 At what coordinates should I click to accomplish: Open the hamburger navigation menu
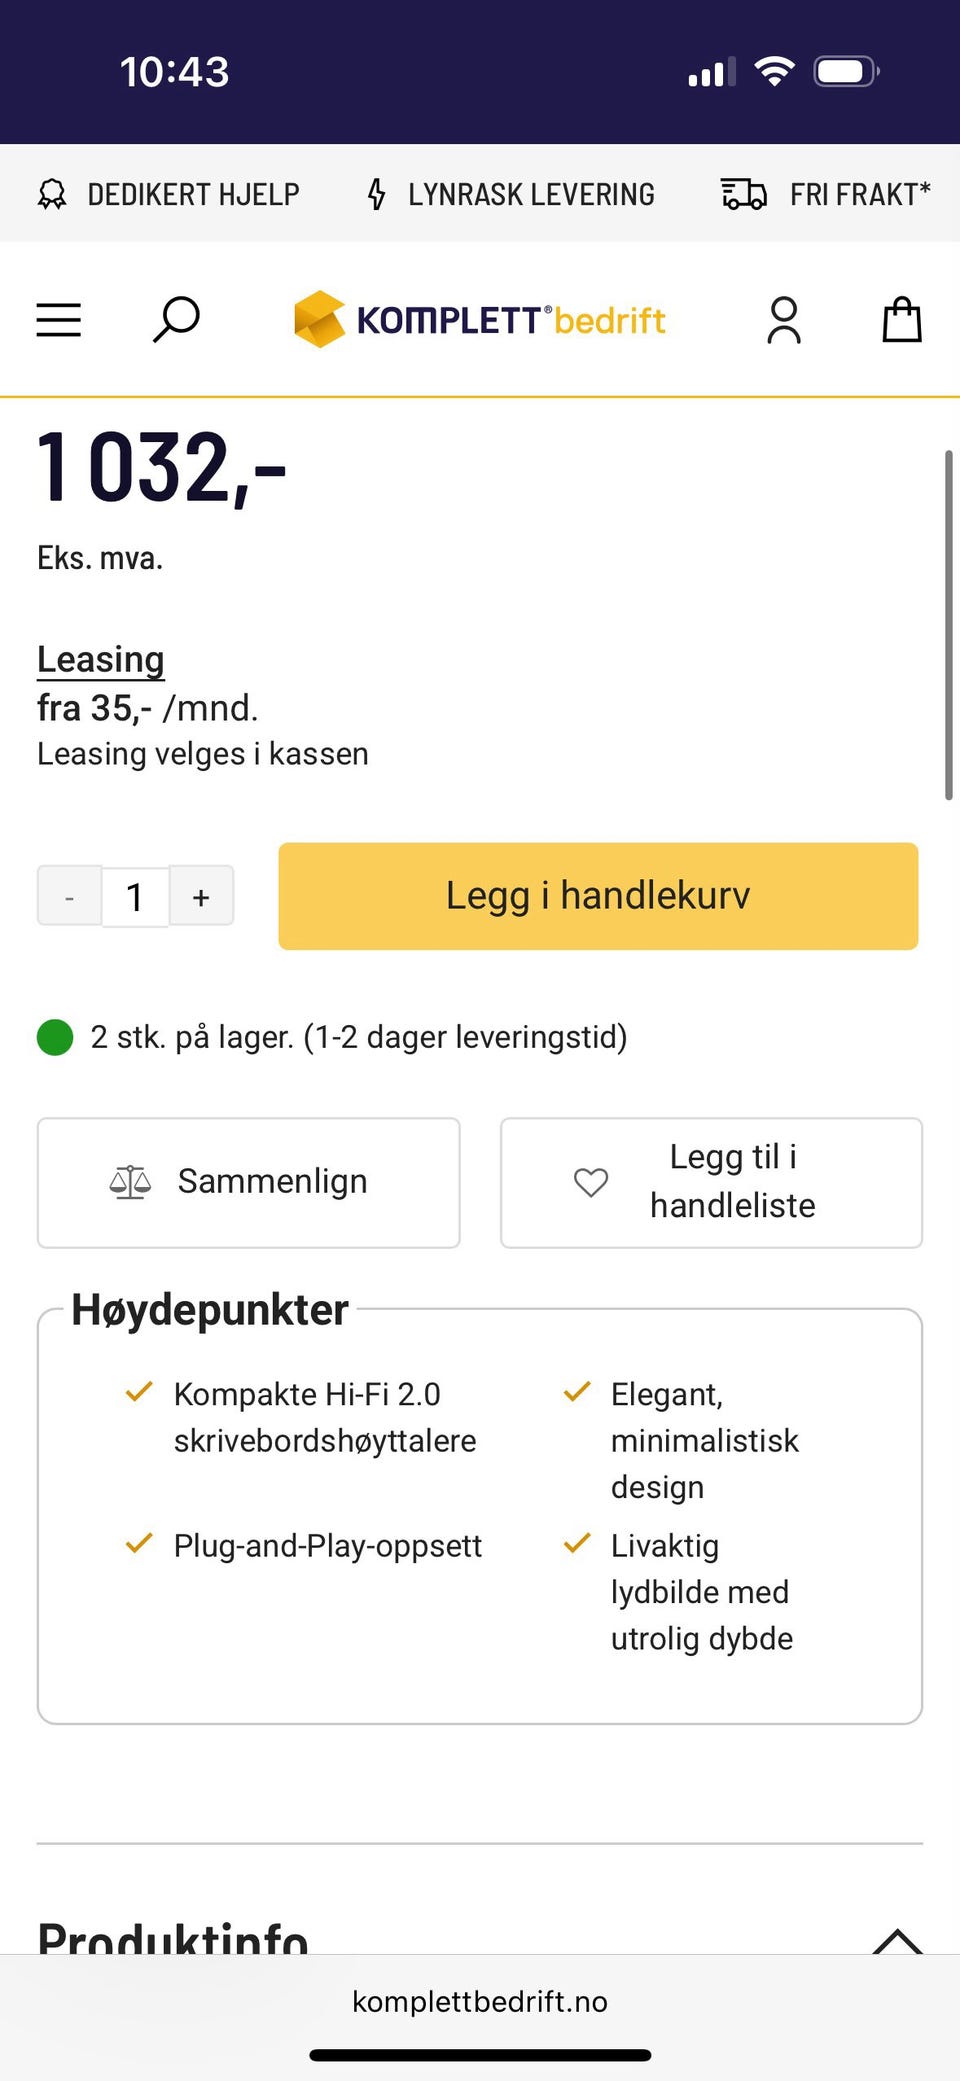(x=59, y=320)
